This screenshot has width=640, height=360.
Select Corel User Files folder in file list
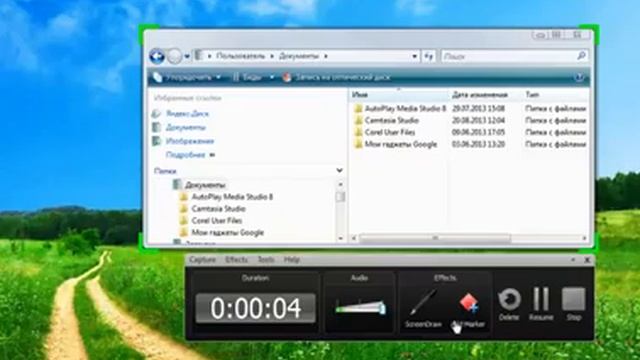pos(390,132)
